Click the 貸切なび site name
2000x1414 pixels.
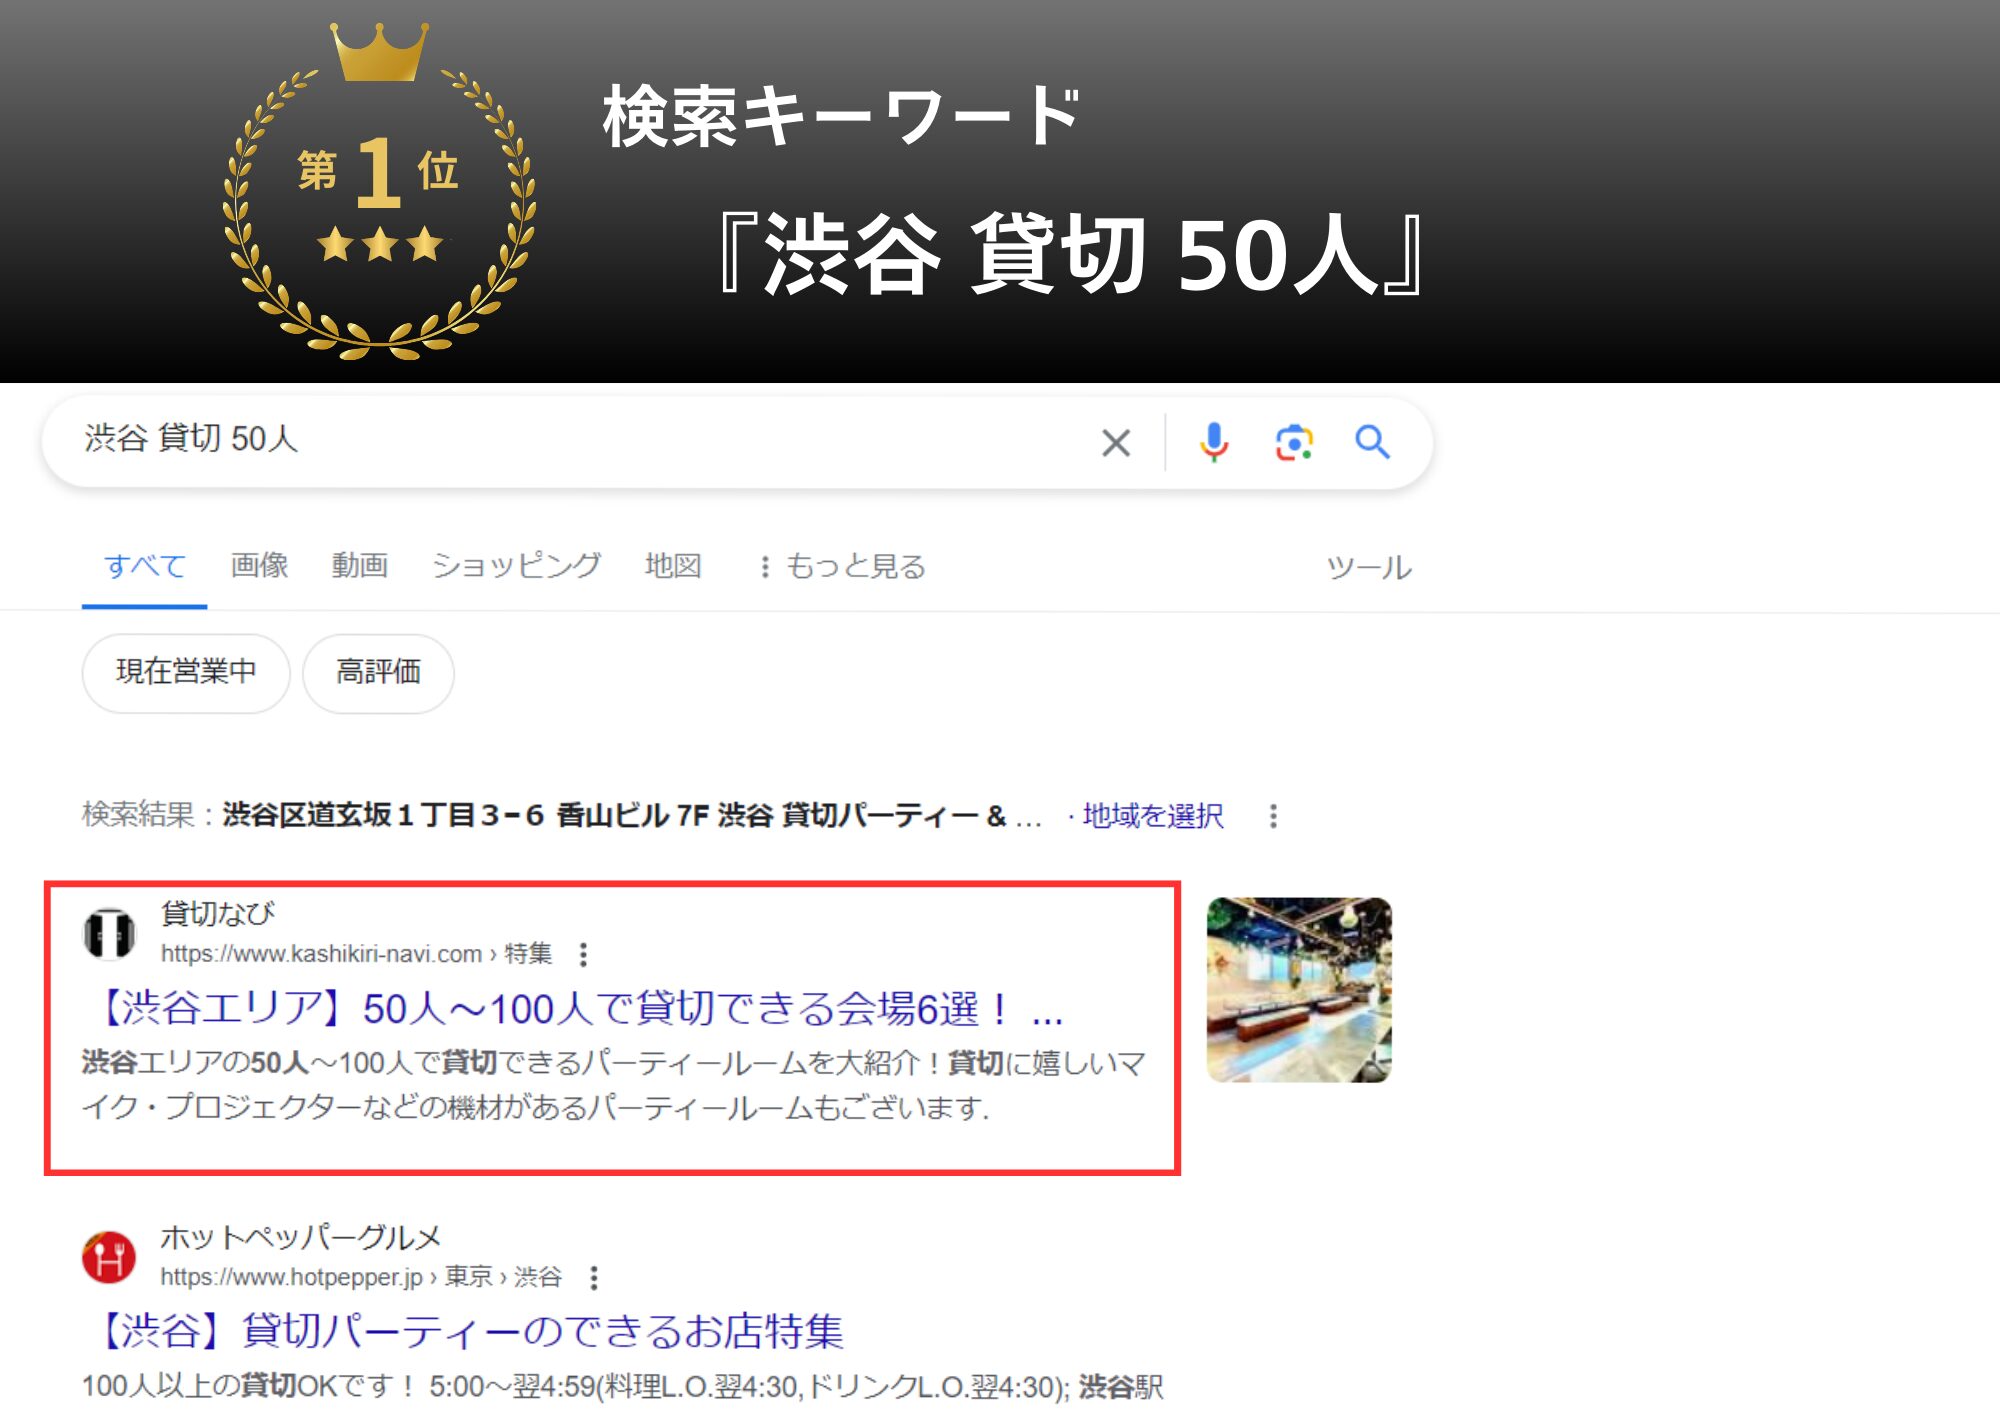(217, 913)
